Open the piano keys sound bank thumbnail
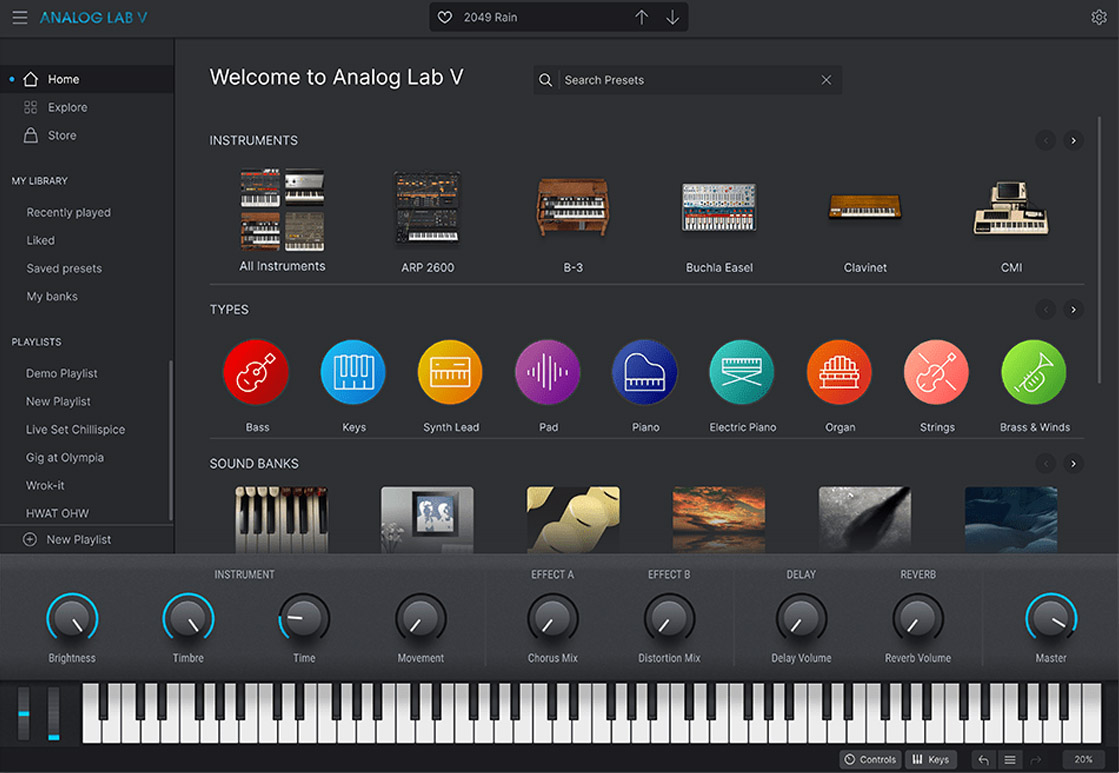Viewport: 1119px width, 773px height. 282,520
